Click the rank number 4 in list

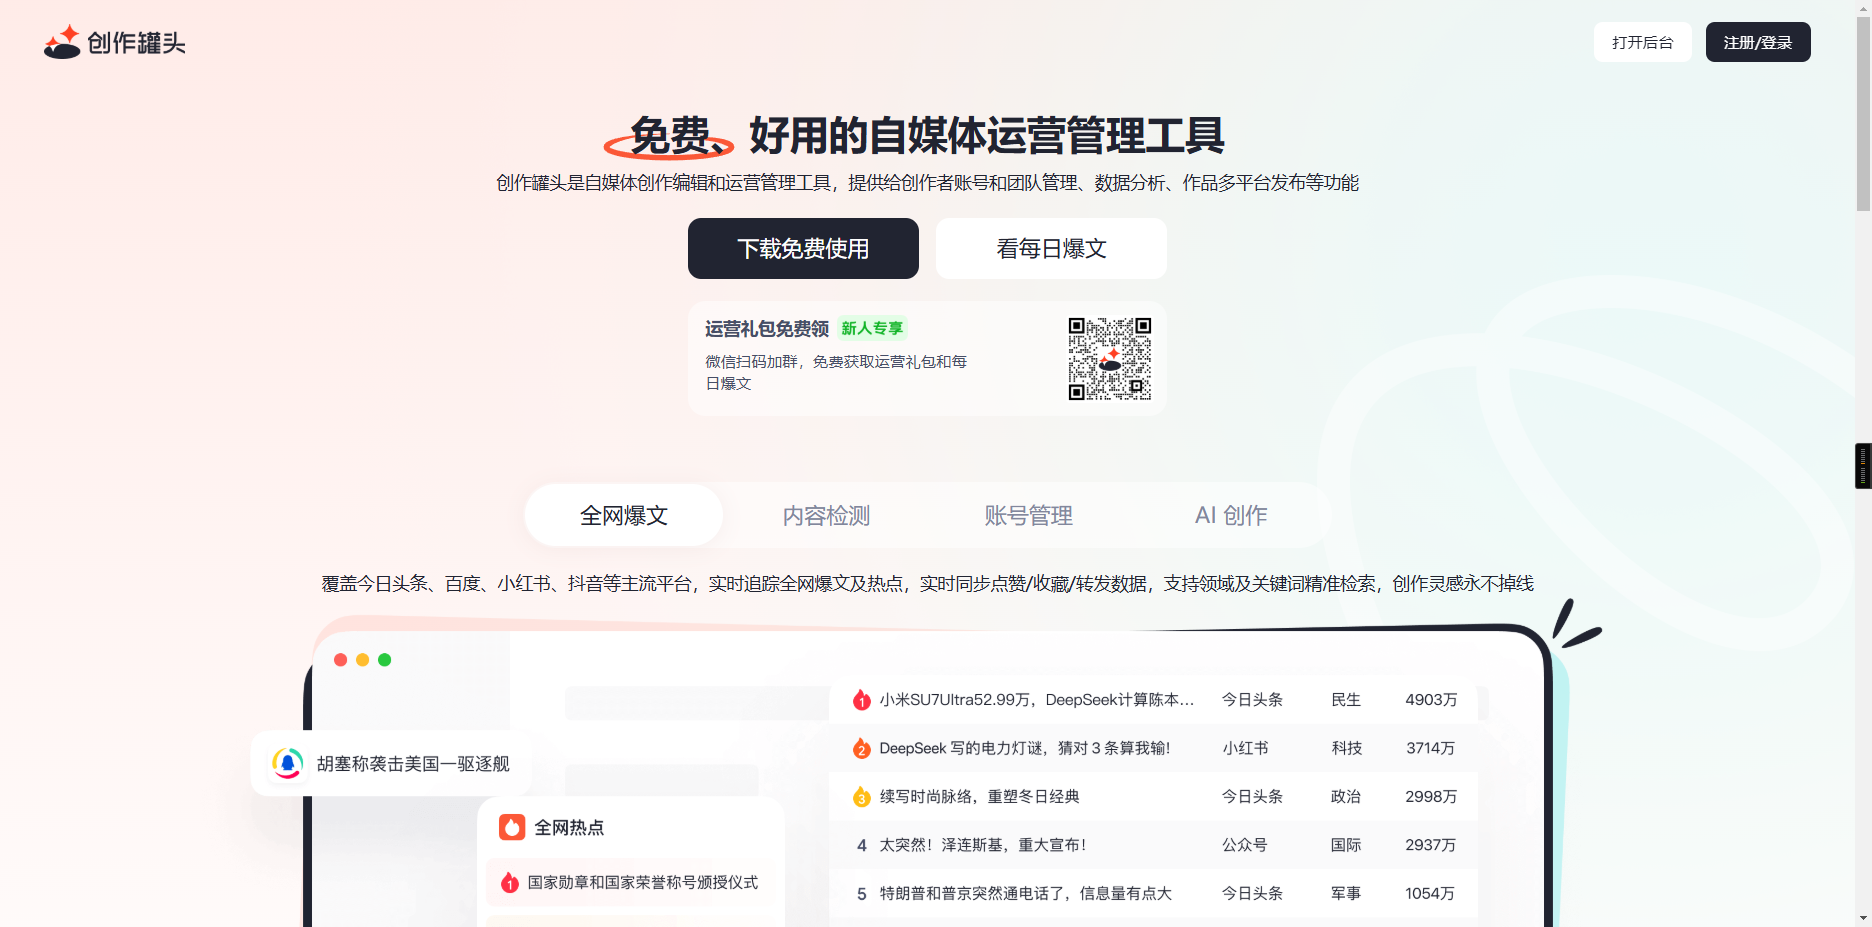tap(862, 845)
